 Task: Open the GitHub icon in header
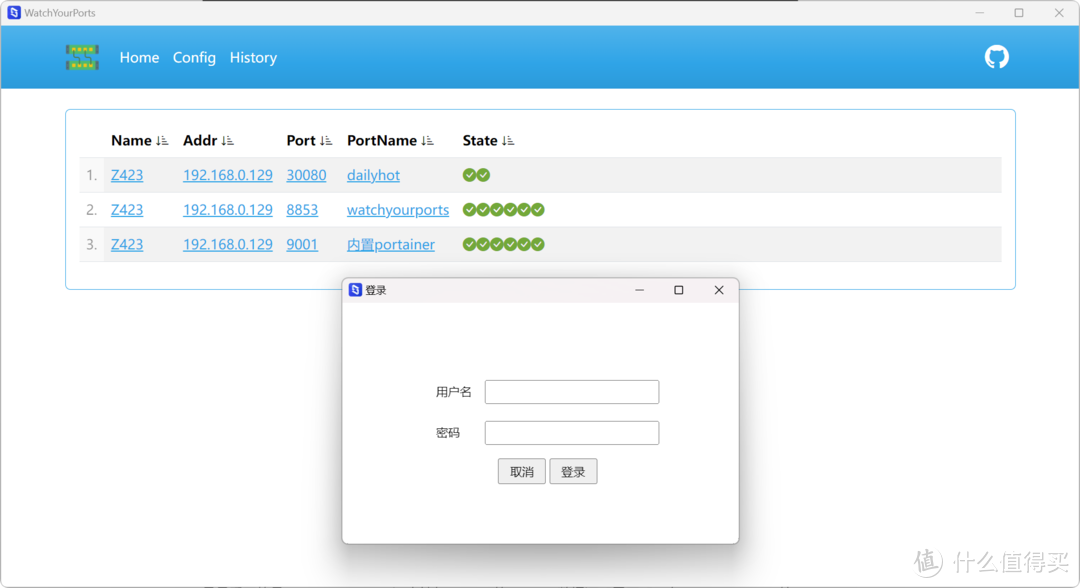[996, 57]
